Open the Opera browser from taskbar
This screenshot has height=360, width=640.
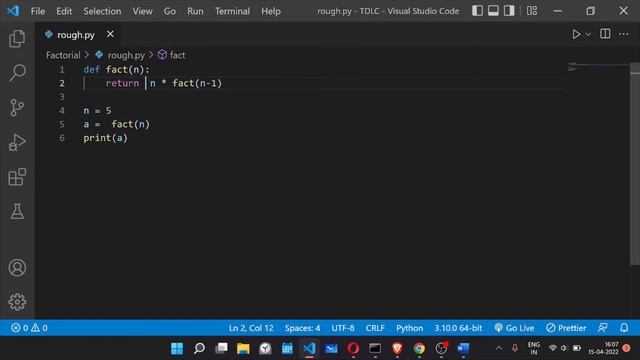point(353,349)
